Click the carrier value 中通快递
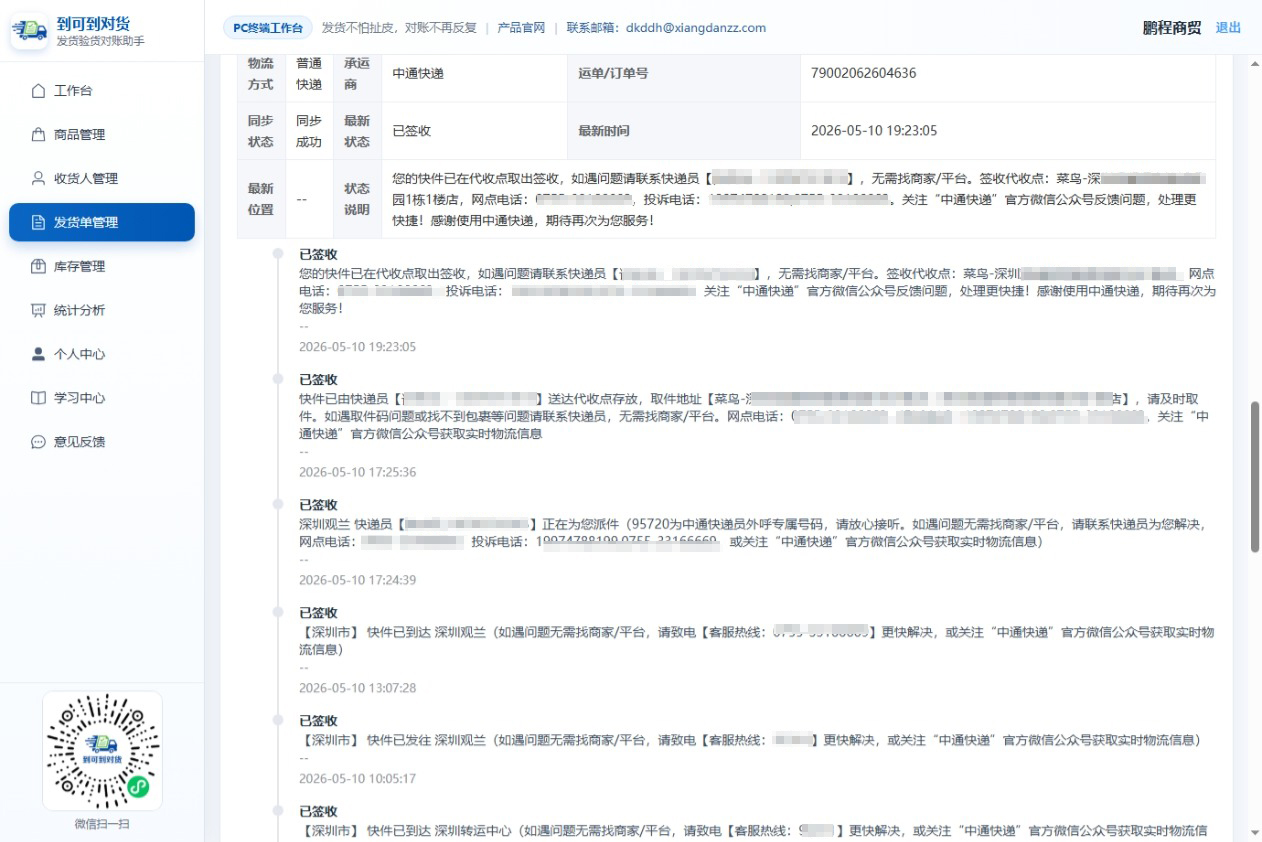1262x842 pixels. coord(418,73)
